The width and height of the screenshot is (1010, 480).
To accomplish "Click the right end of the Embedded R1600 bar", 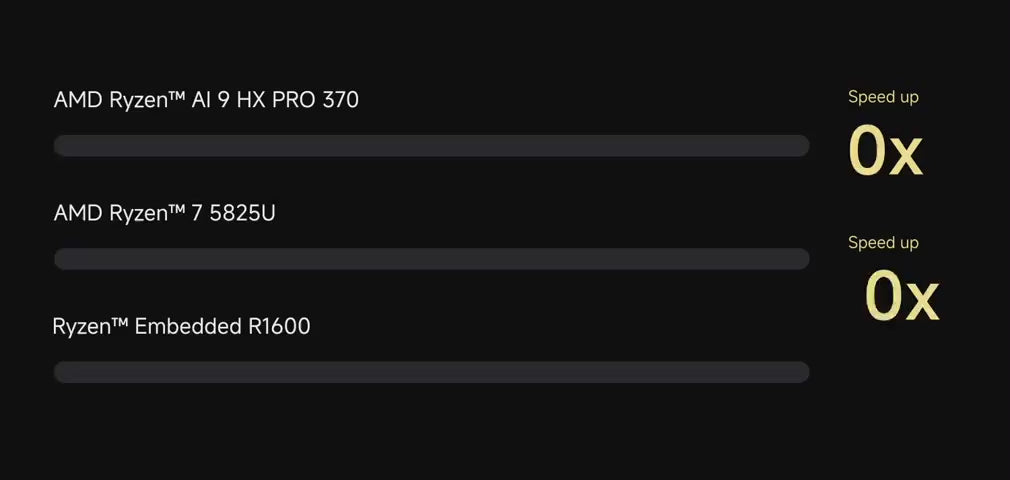I will tap(800, 372).
